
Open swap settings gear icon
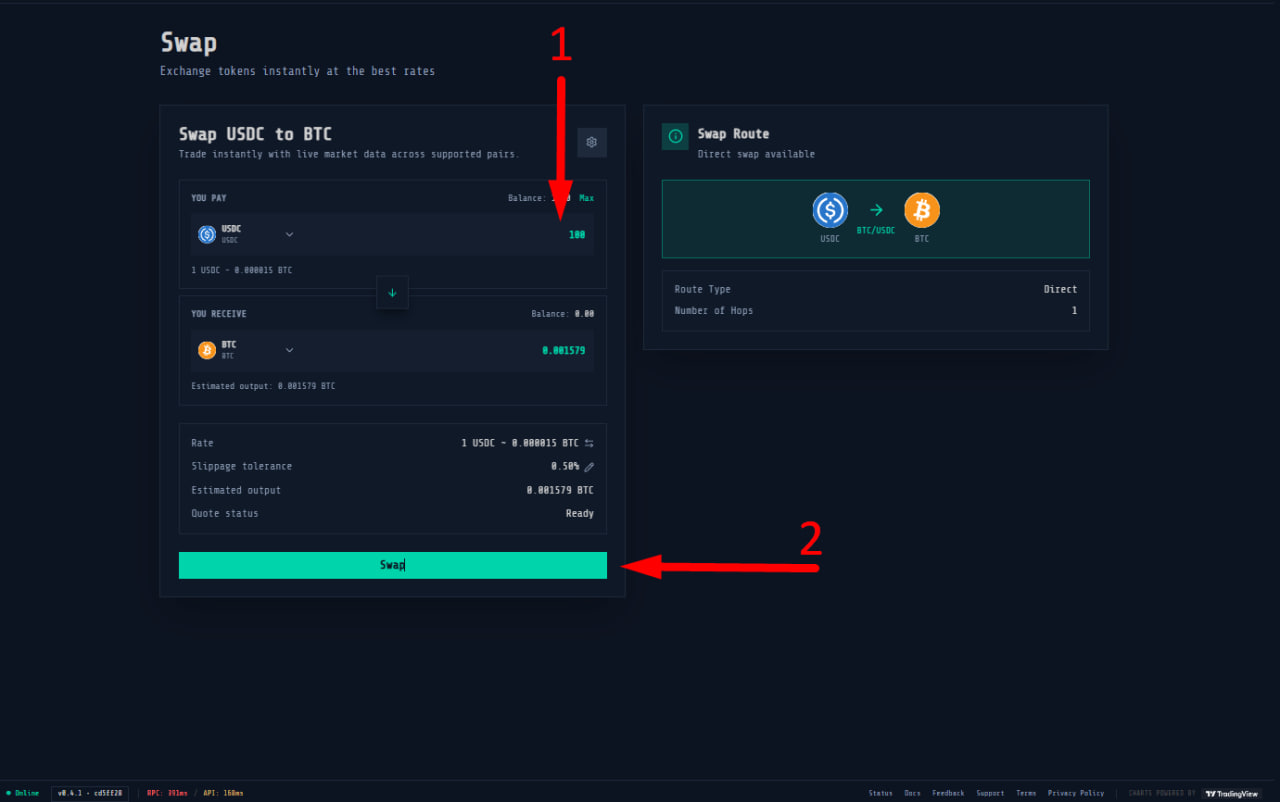tap(592, 142)
